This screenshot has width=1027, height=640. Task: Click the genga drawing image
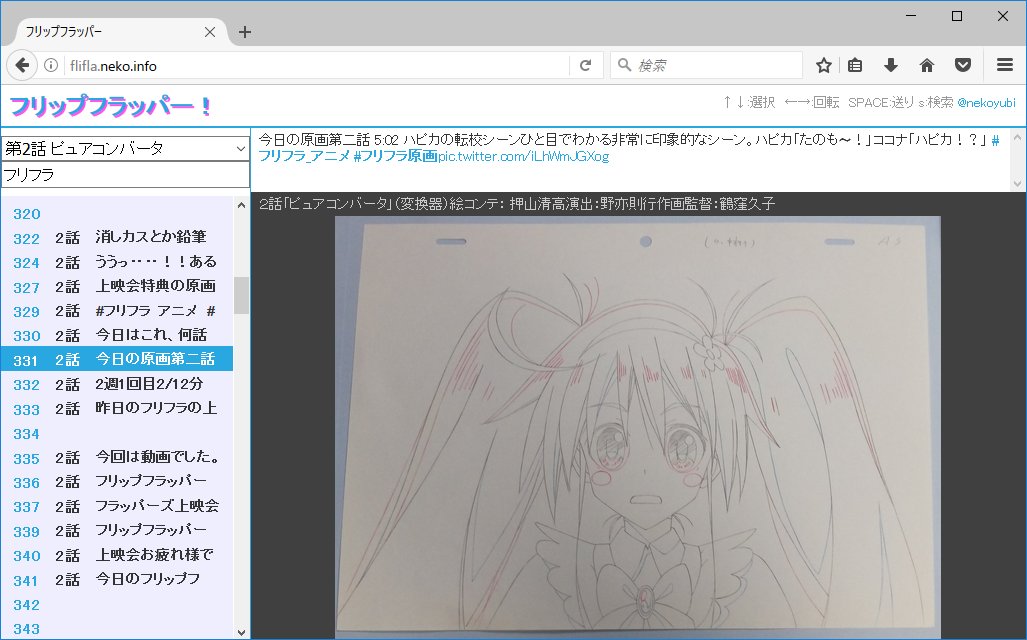(x=638, y=427)
